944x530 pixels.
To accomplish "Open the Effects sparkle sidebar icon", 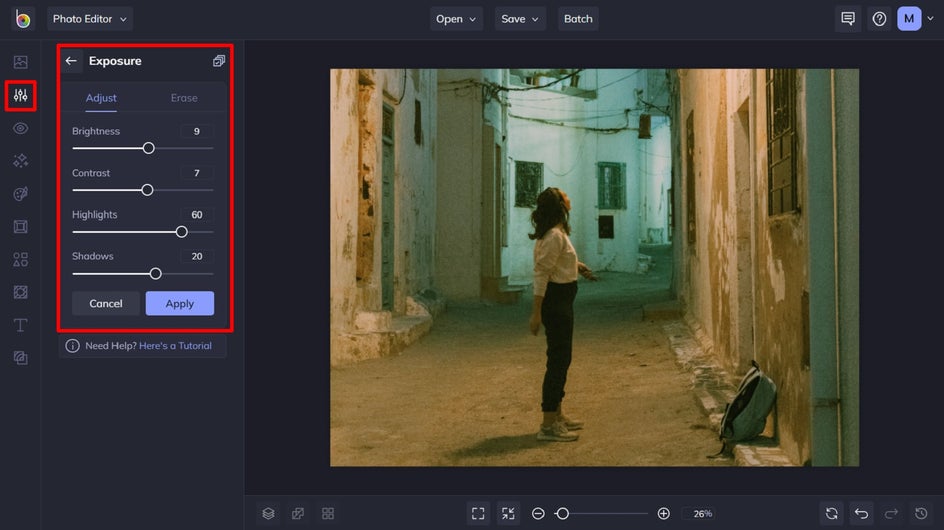I will coord(20,161).
